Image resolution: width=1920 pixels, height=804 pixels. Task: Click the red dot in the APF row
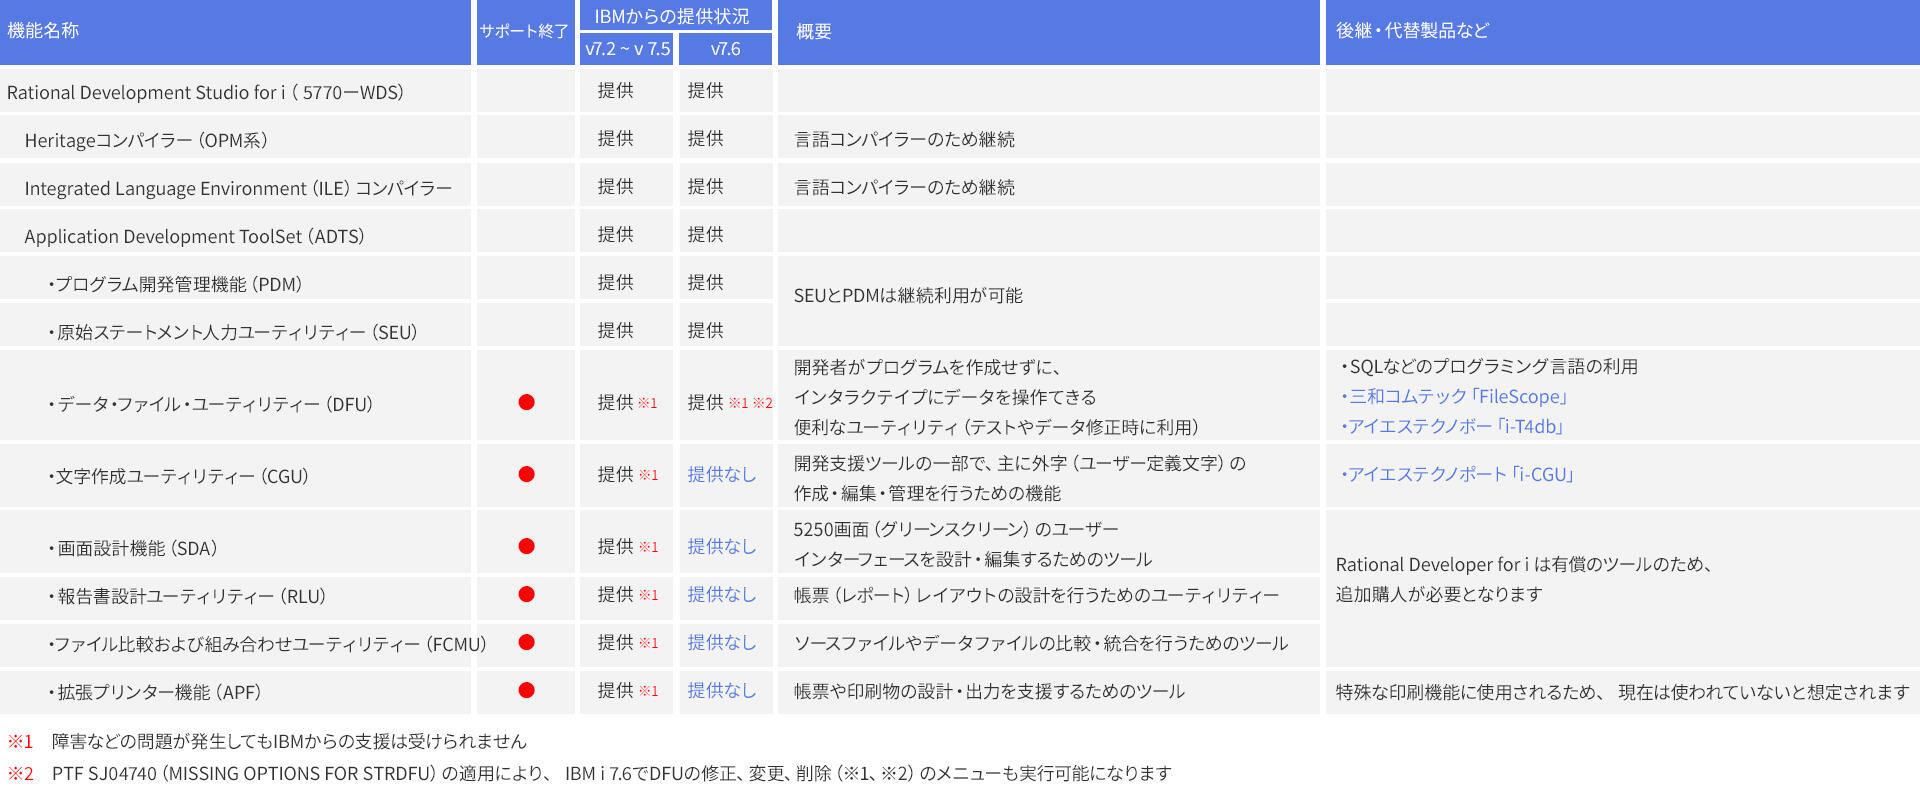[526, 690]
